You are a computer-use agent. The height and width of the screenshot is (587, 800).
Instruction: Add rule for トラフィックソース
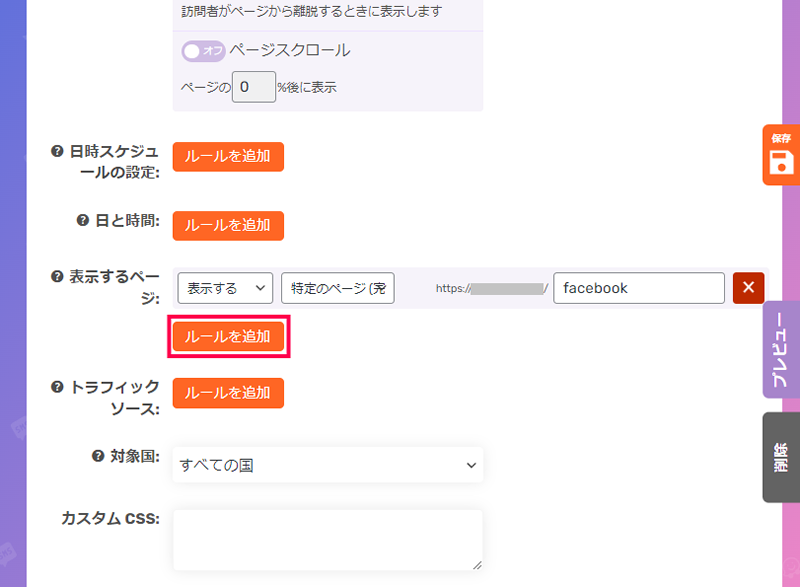coord(228,393)
